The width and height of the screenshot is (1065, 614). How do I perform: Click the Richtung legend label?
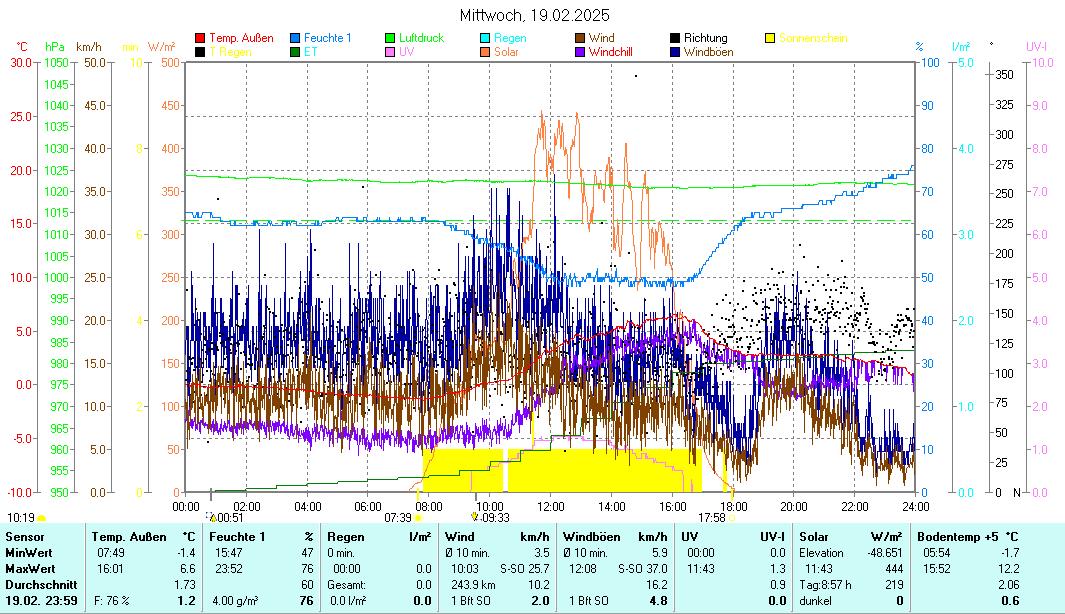(x=705, y=38)
